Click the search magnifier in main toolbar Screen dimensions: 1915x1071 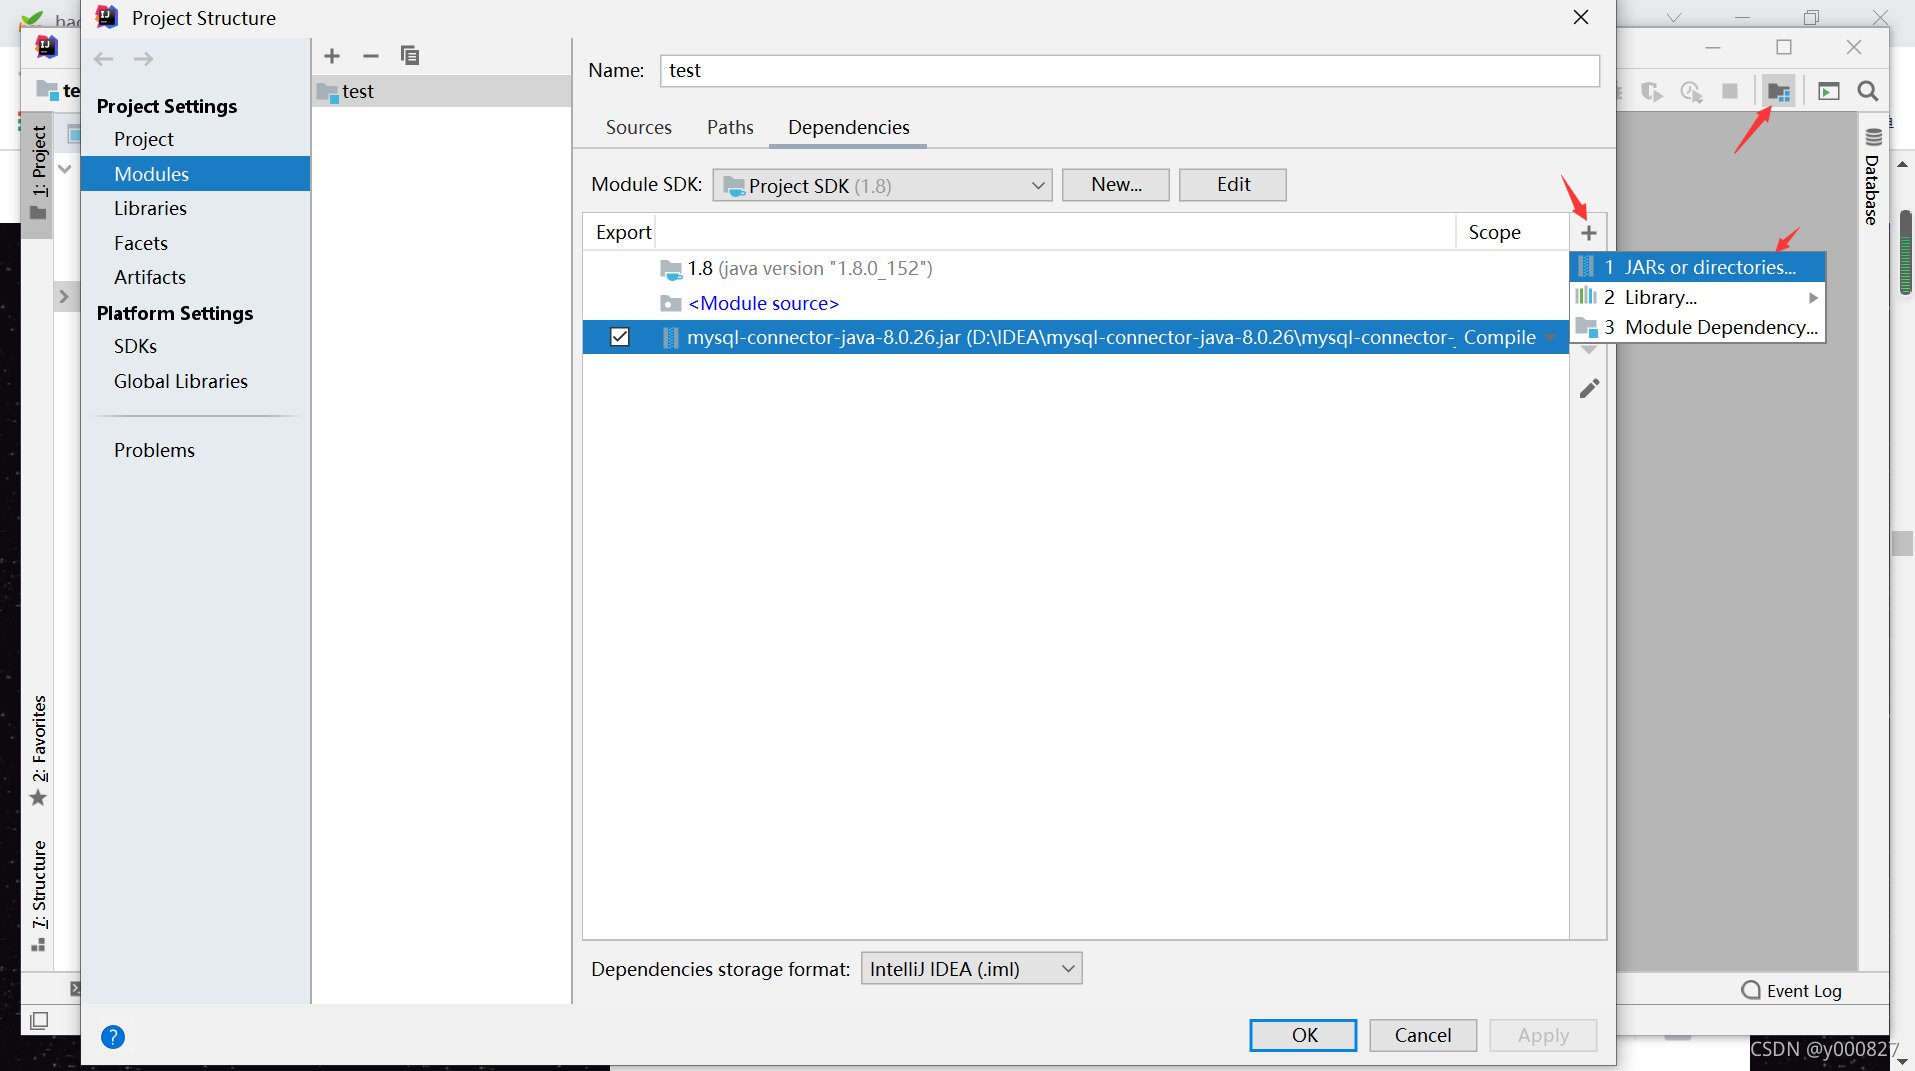pos(1867,91)
